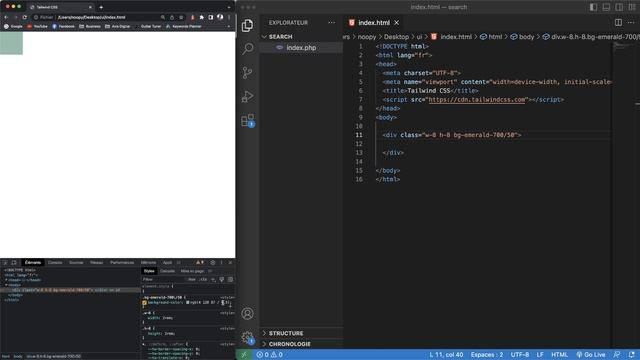Open the Facebook bookmark
The height and width of the screenshot is (360, 640).
pyautogui.click(x=63, y=26)
